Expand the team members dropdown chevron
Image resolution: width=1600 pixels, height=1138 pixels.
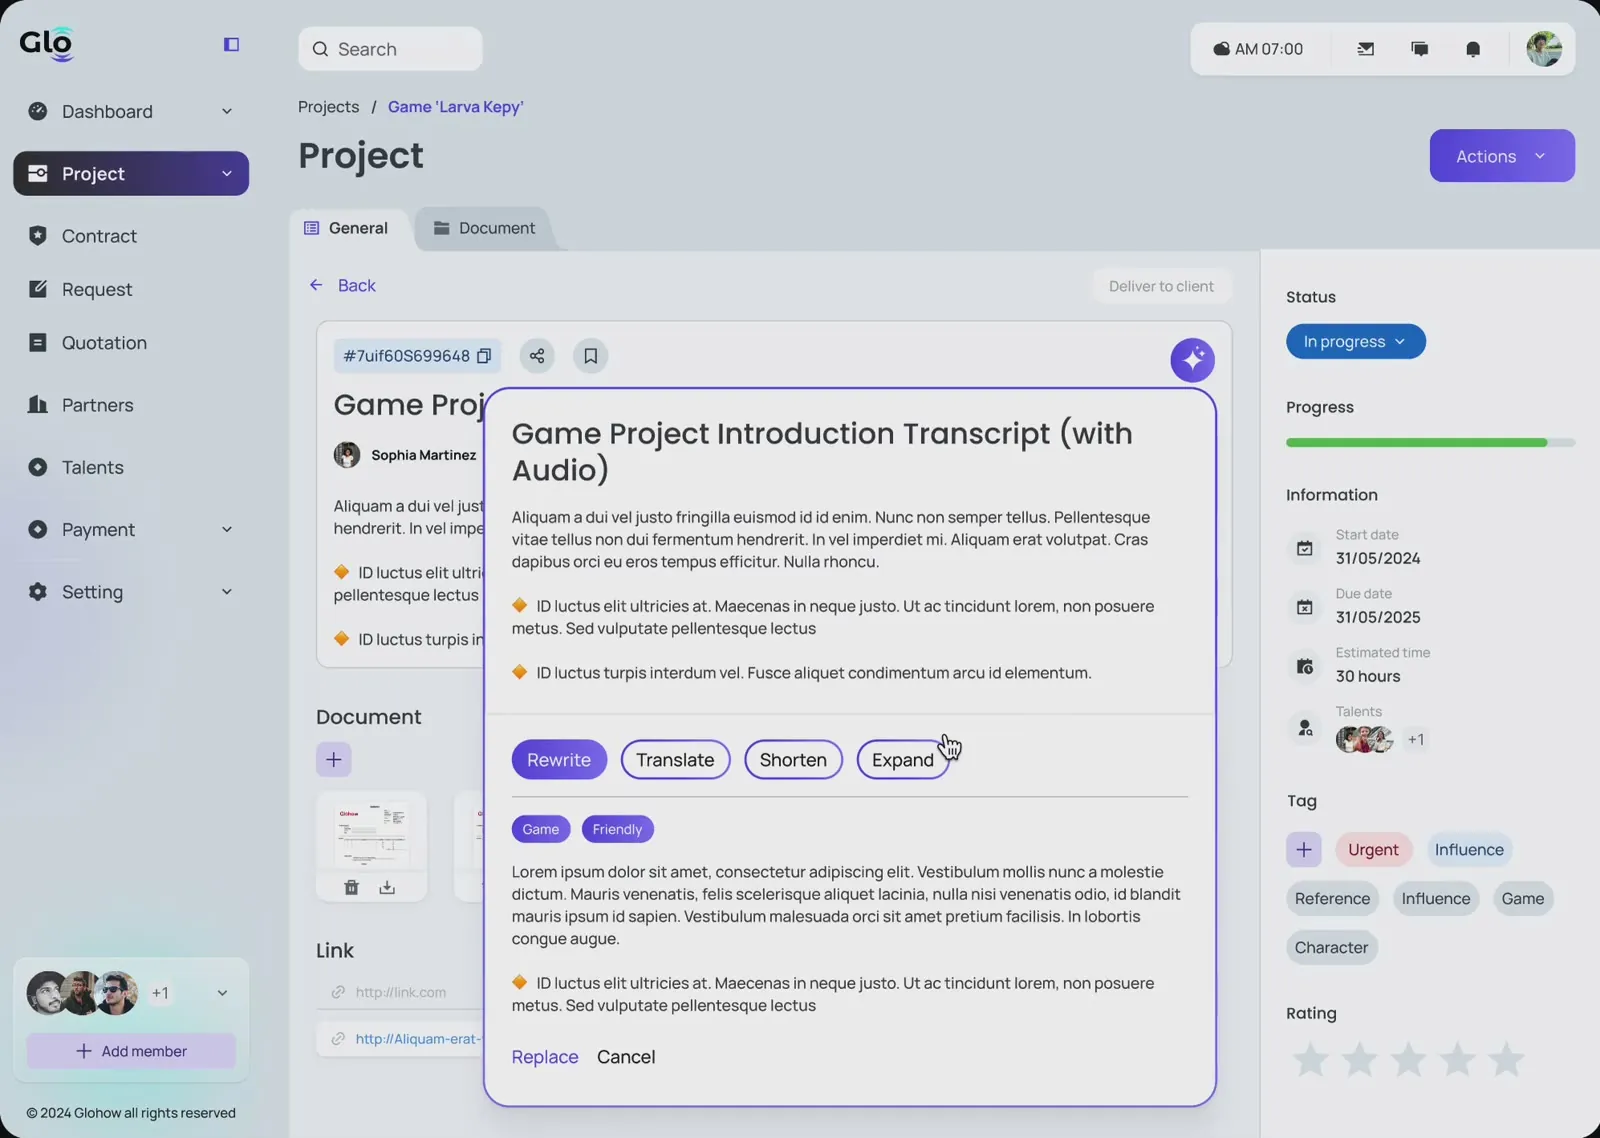222,993
